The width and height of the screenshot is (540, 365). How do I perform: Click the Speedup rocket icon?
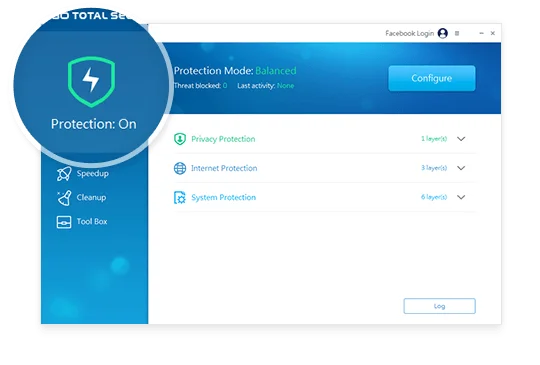pos(64,174)
